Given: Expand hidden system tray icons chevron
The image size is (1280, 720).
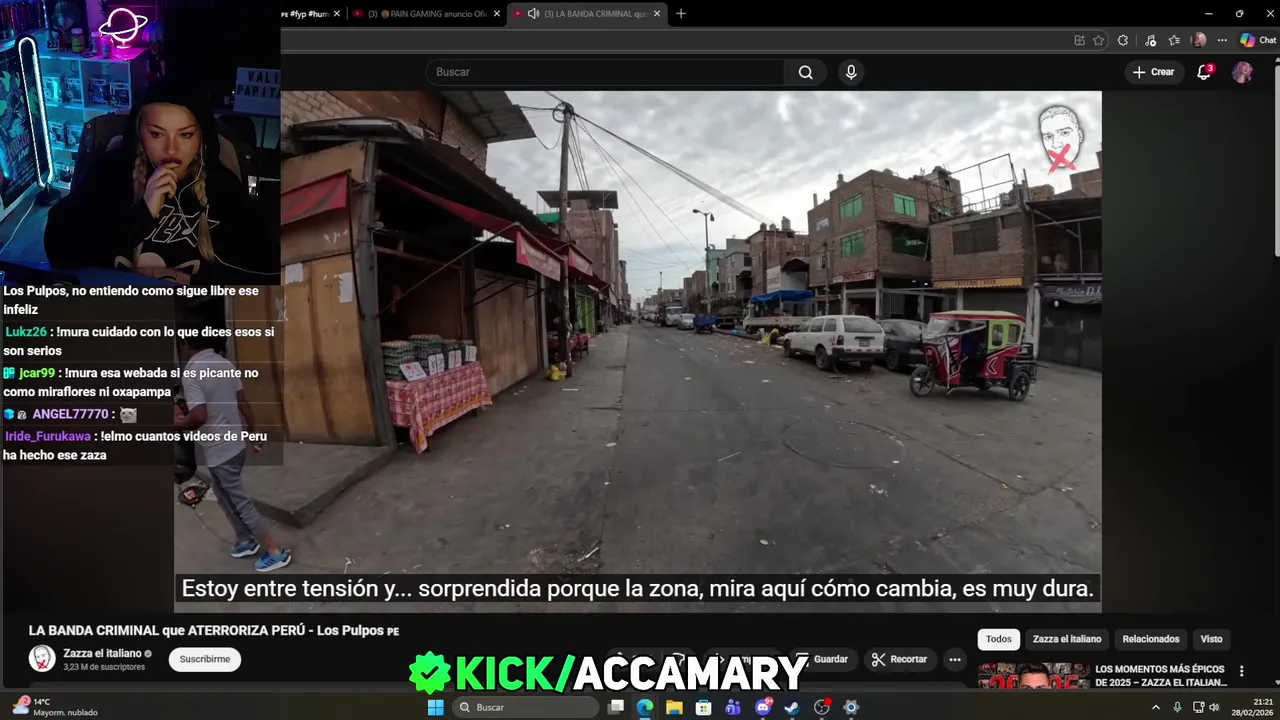Looking at the screenshot, I should (1156, 707).
